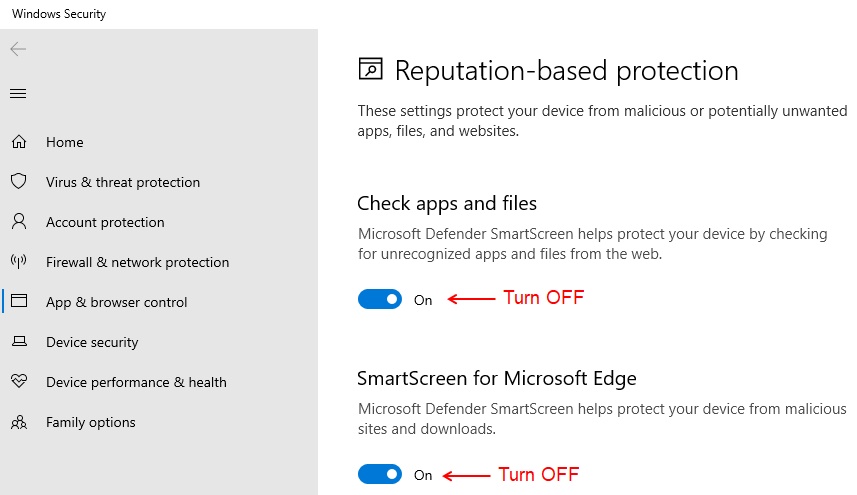The image size is (857, 495).
Task: Click the Windows Security title text
Action: [59, 14]
